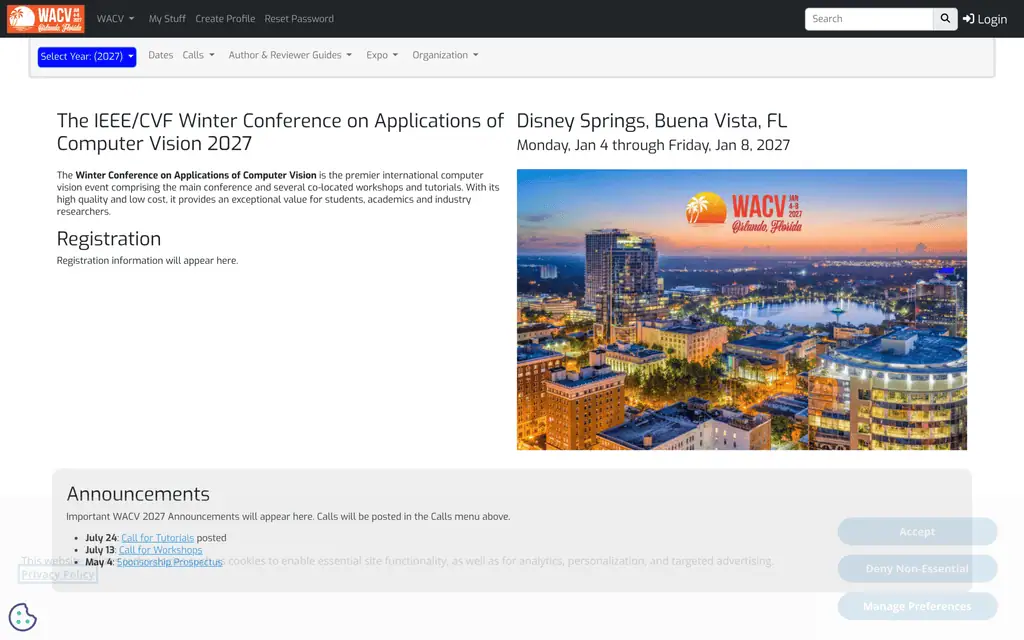Focus the Search input field

tap(869, 19)
